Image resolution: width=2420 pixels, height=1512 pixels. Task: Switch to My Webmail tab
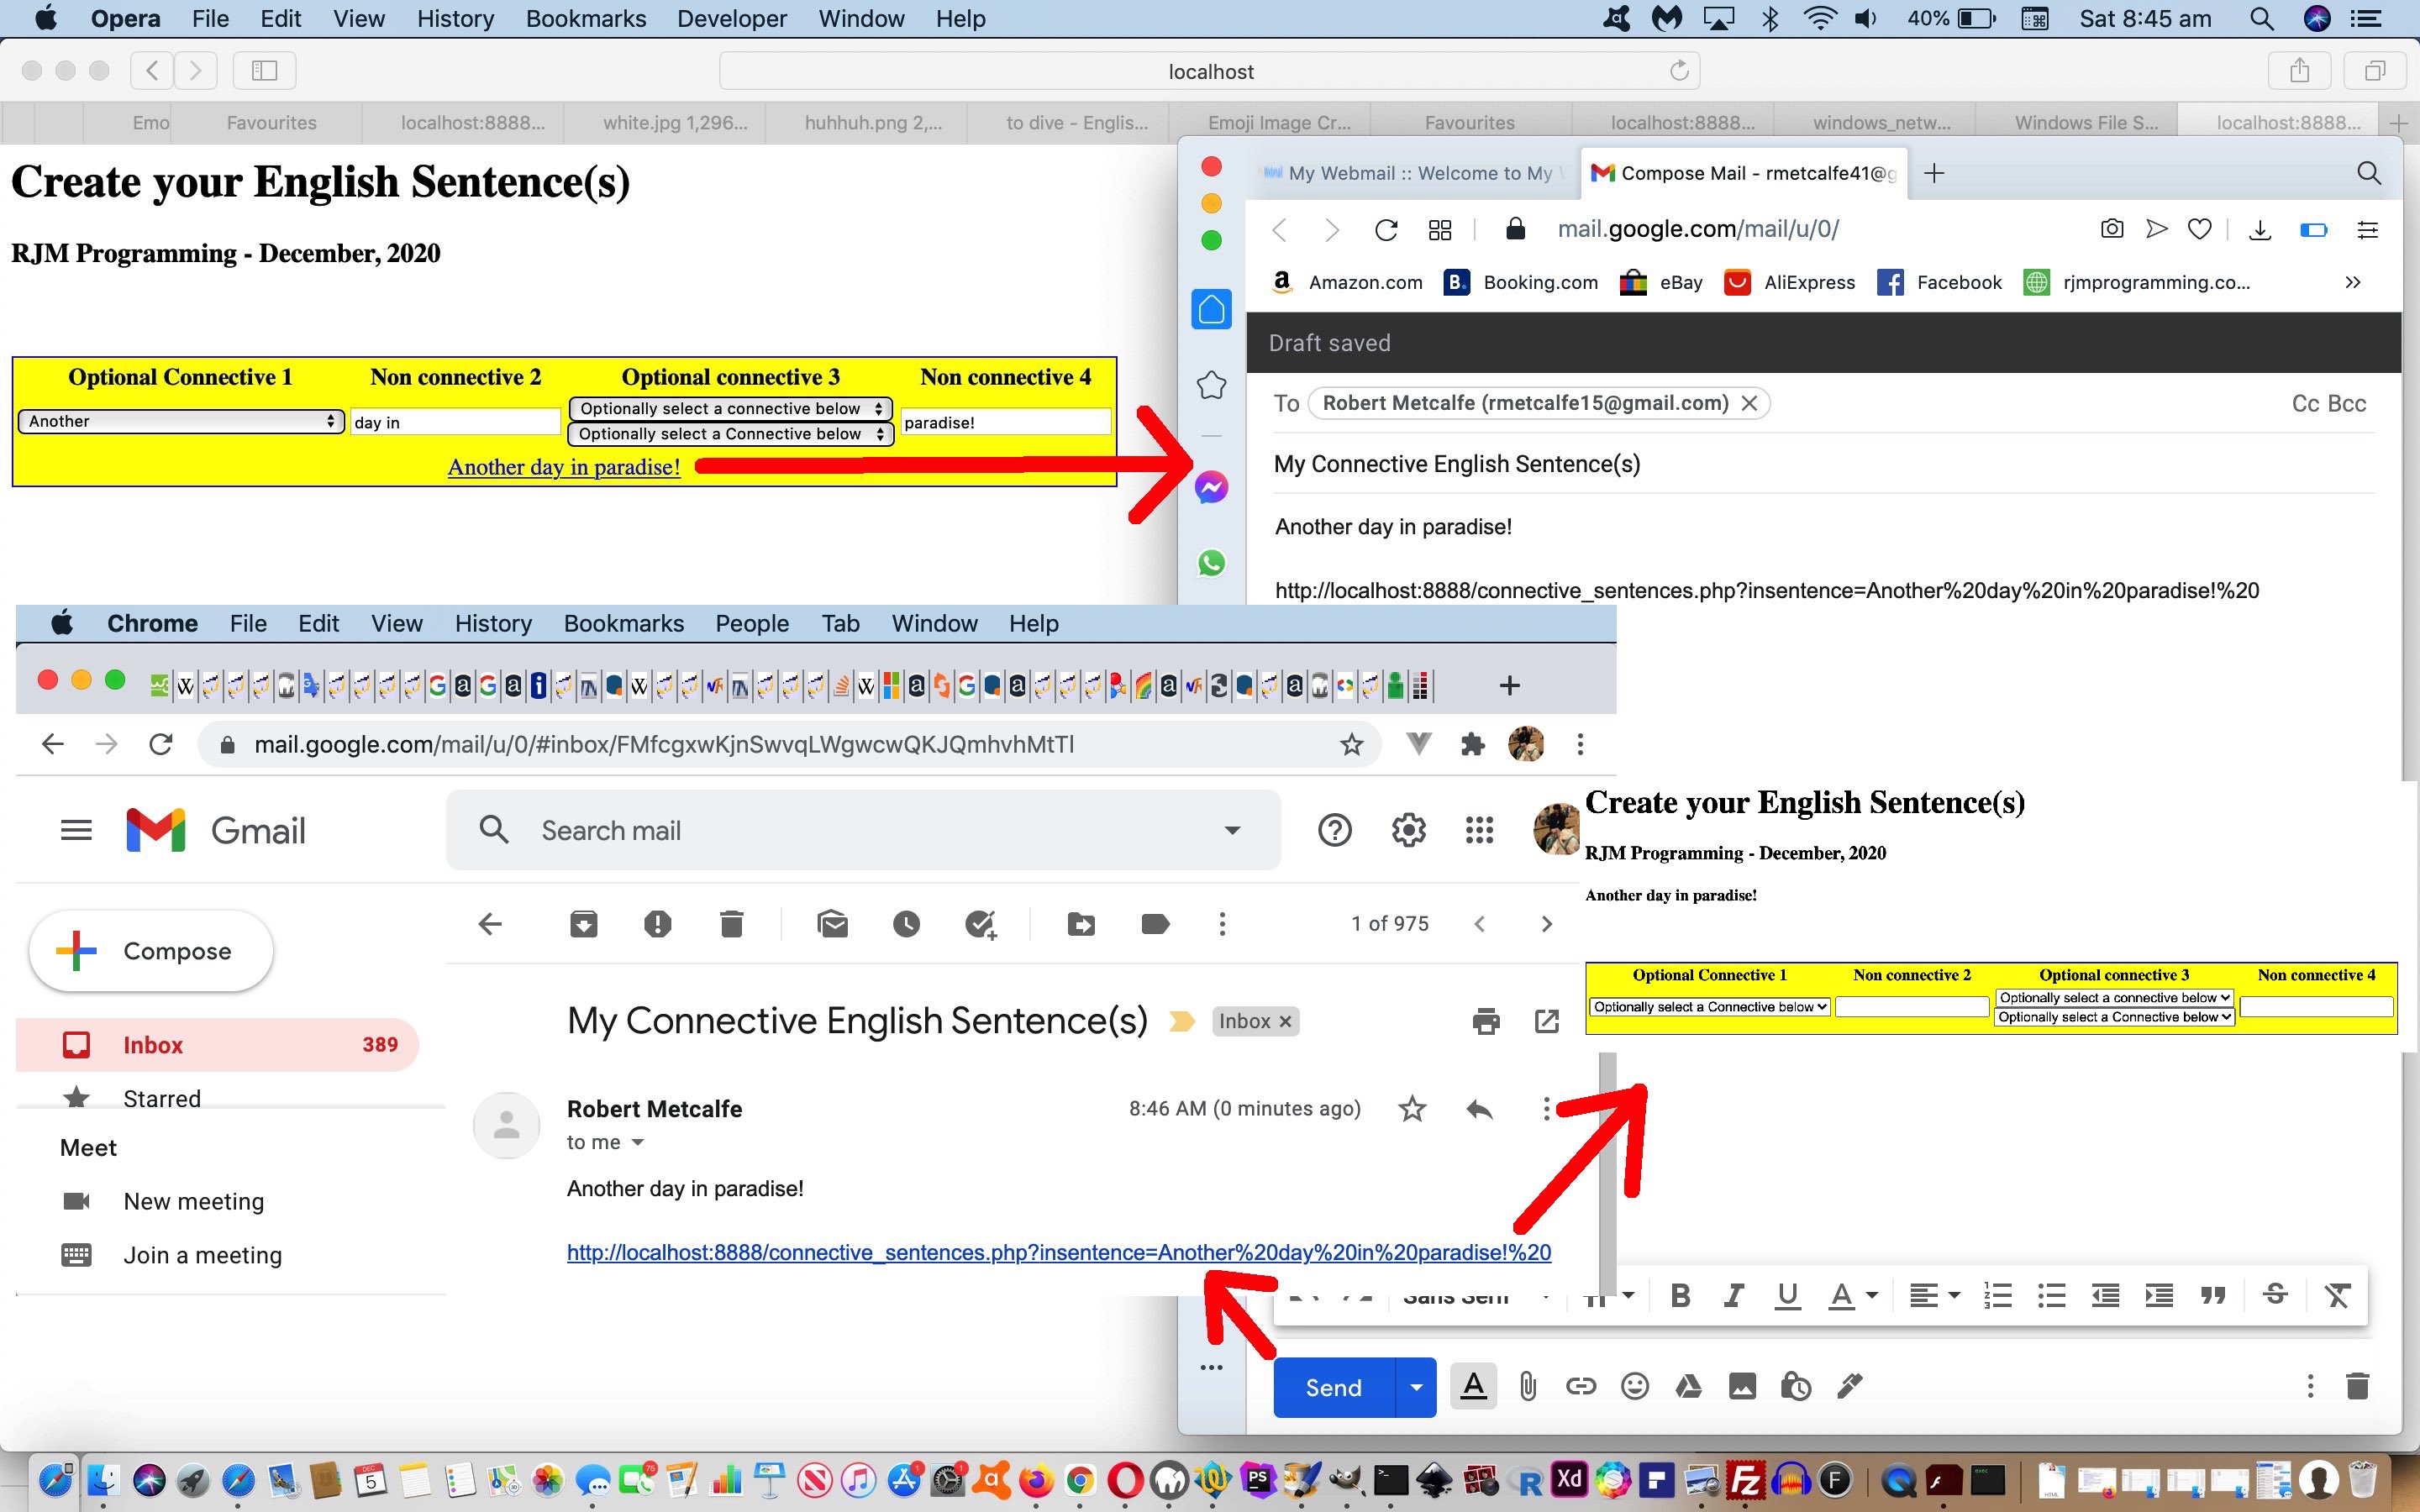1410,173
